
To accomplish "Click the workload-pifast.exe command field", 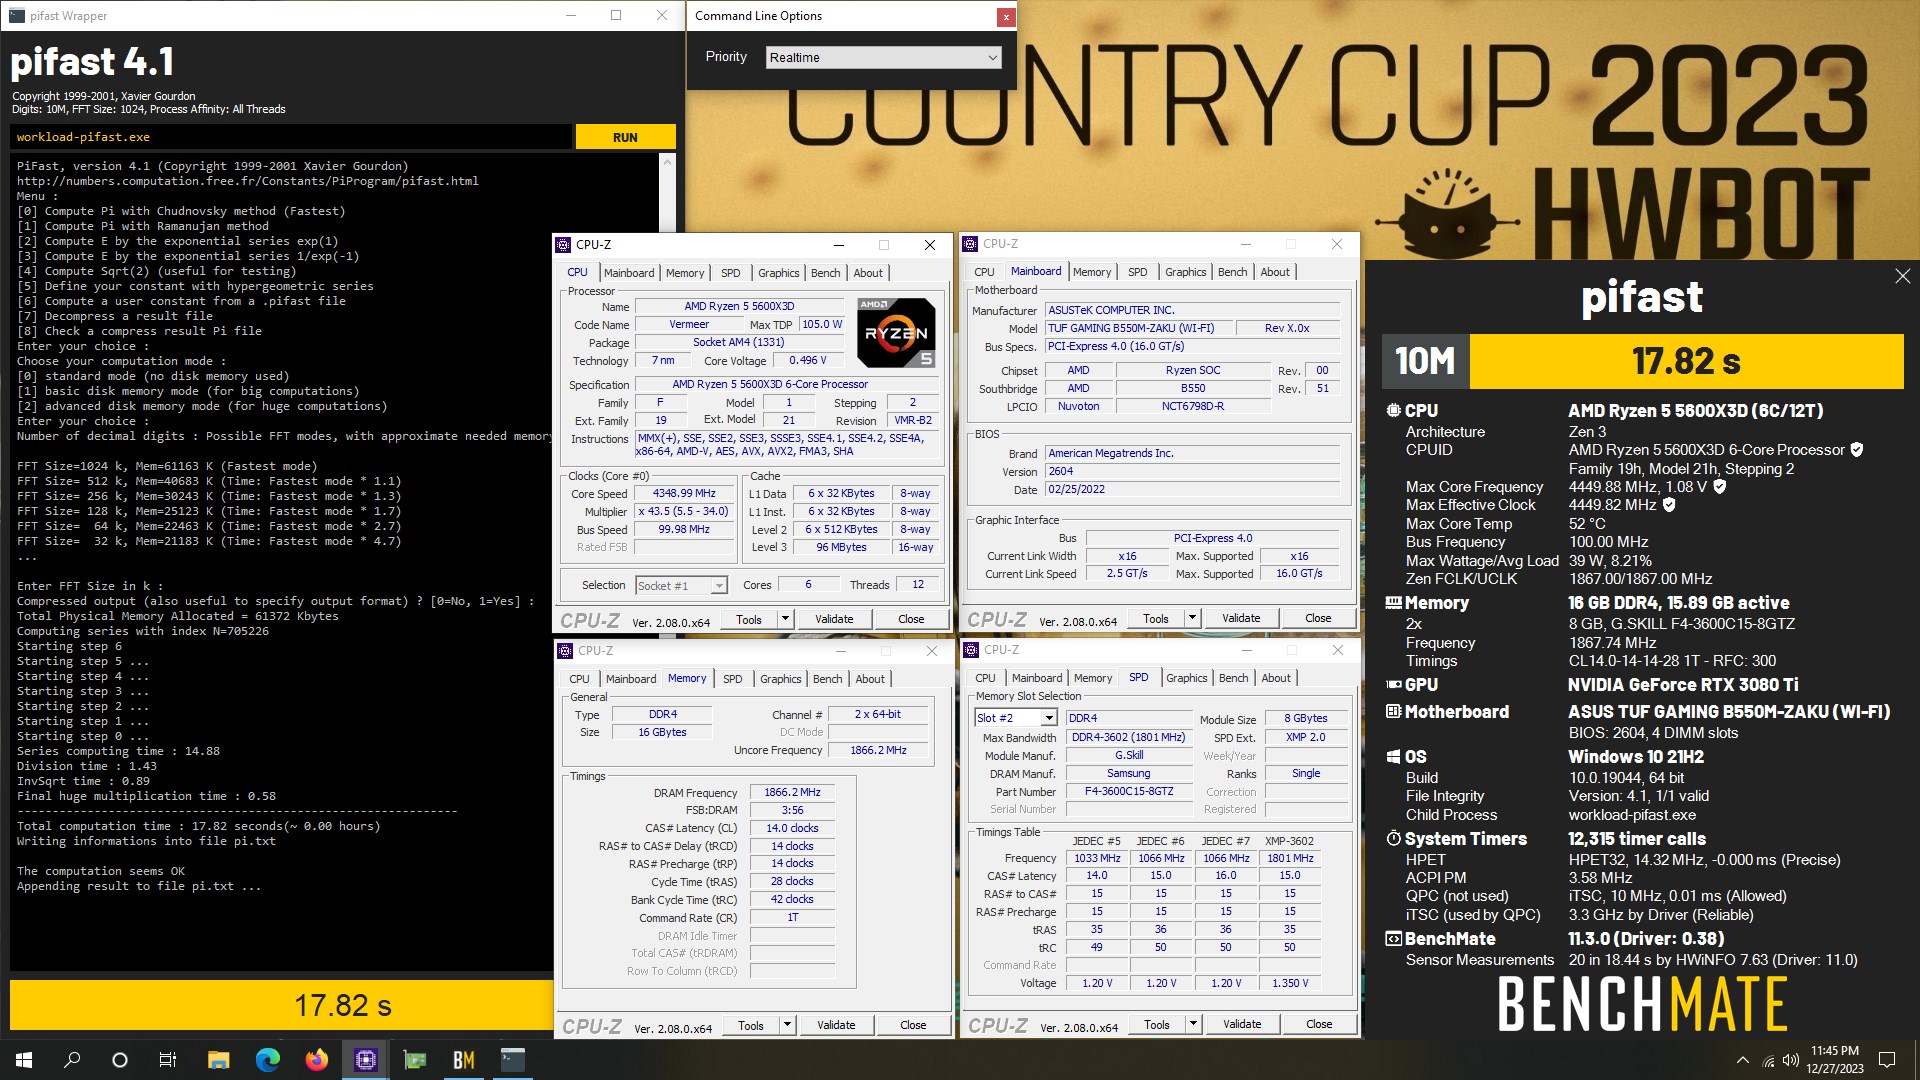I will (291, 137).
